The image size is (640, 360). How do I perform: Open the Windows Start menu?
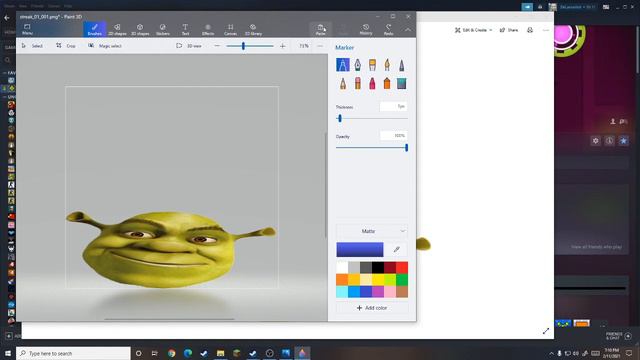coord(8,353)
